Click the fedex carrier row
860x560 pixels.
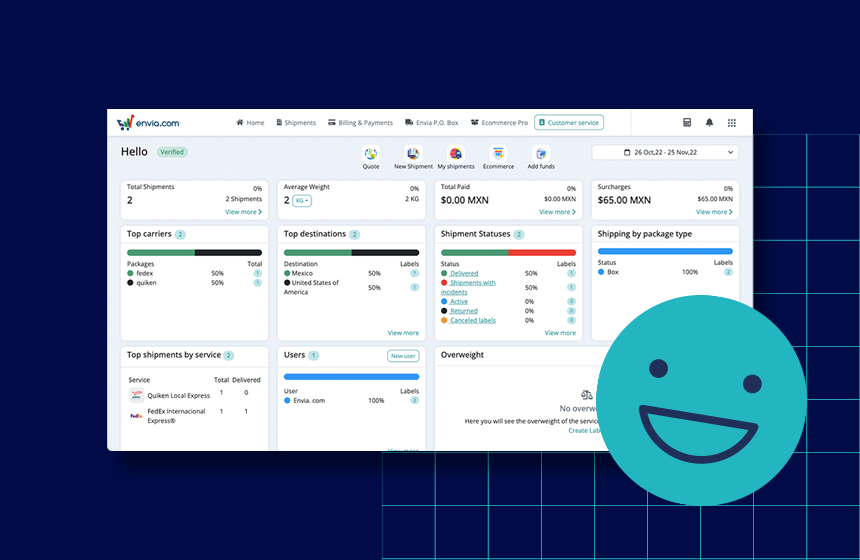(x=194, y=273)
